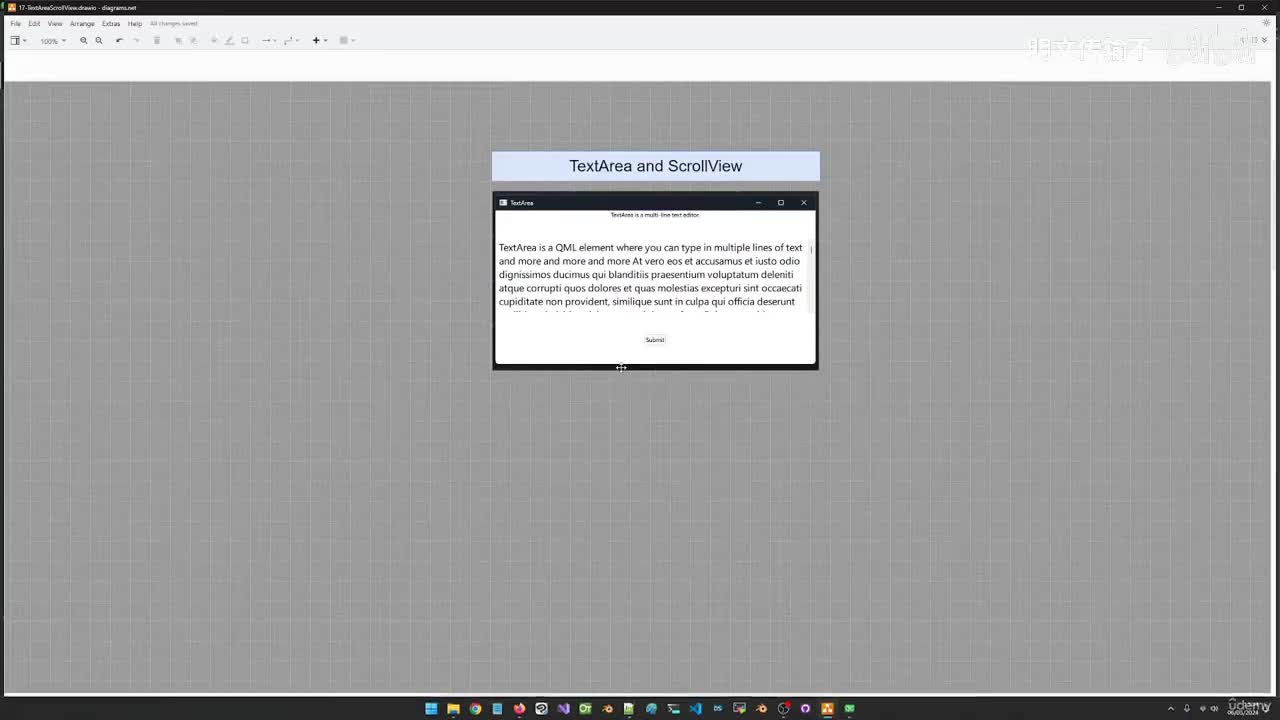Open the File menu
The width and height of the screenshot is (1280, 720).
point(15,23)
